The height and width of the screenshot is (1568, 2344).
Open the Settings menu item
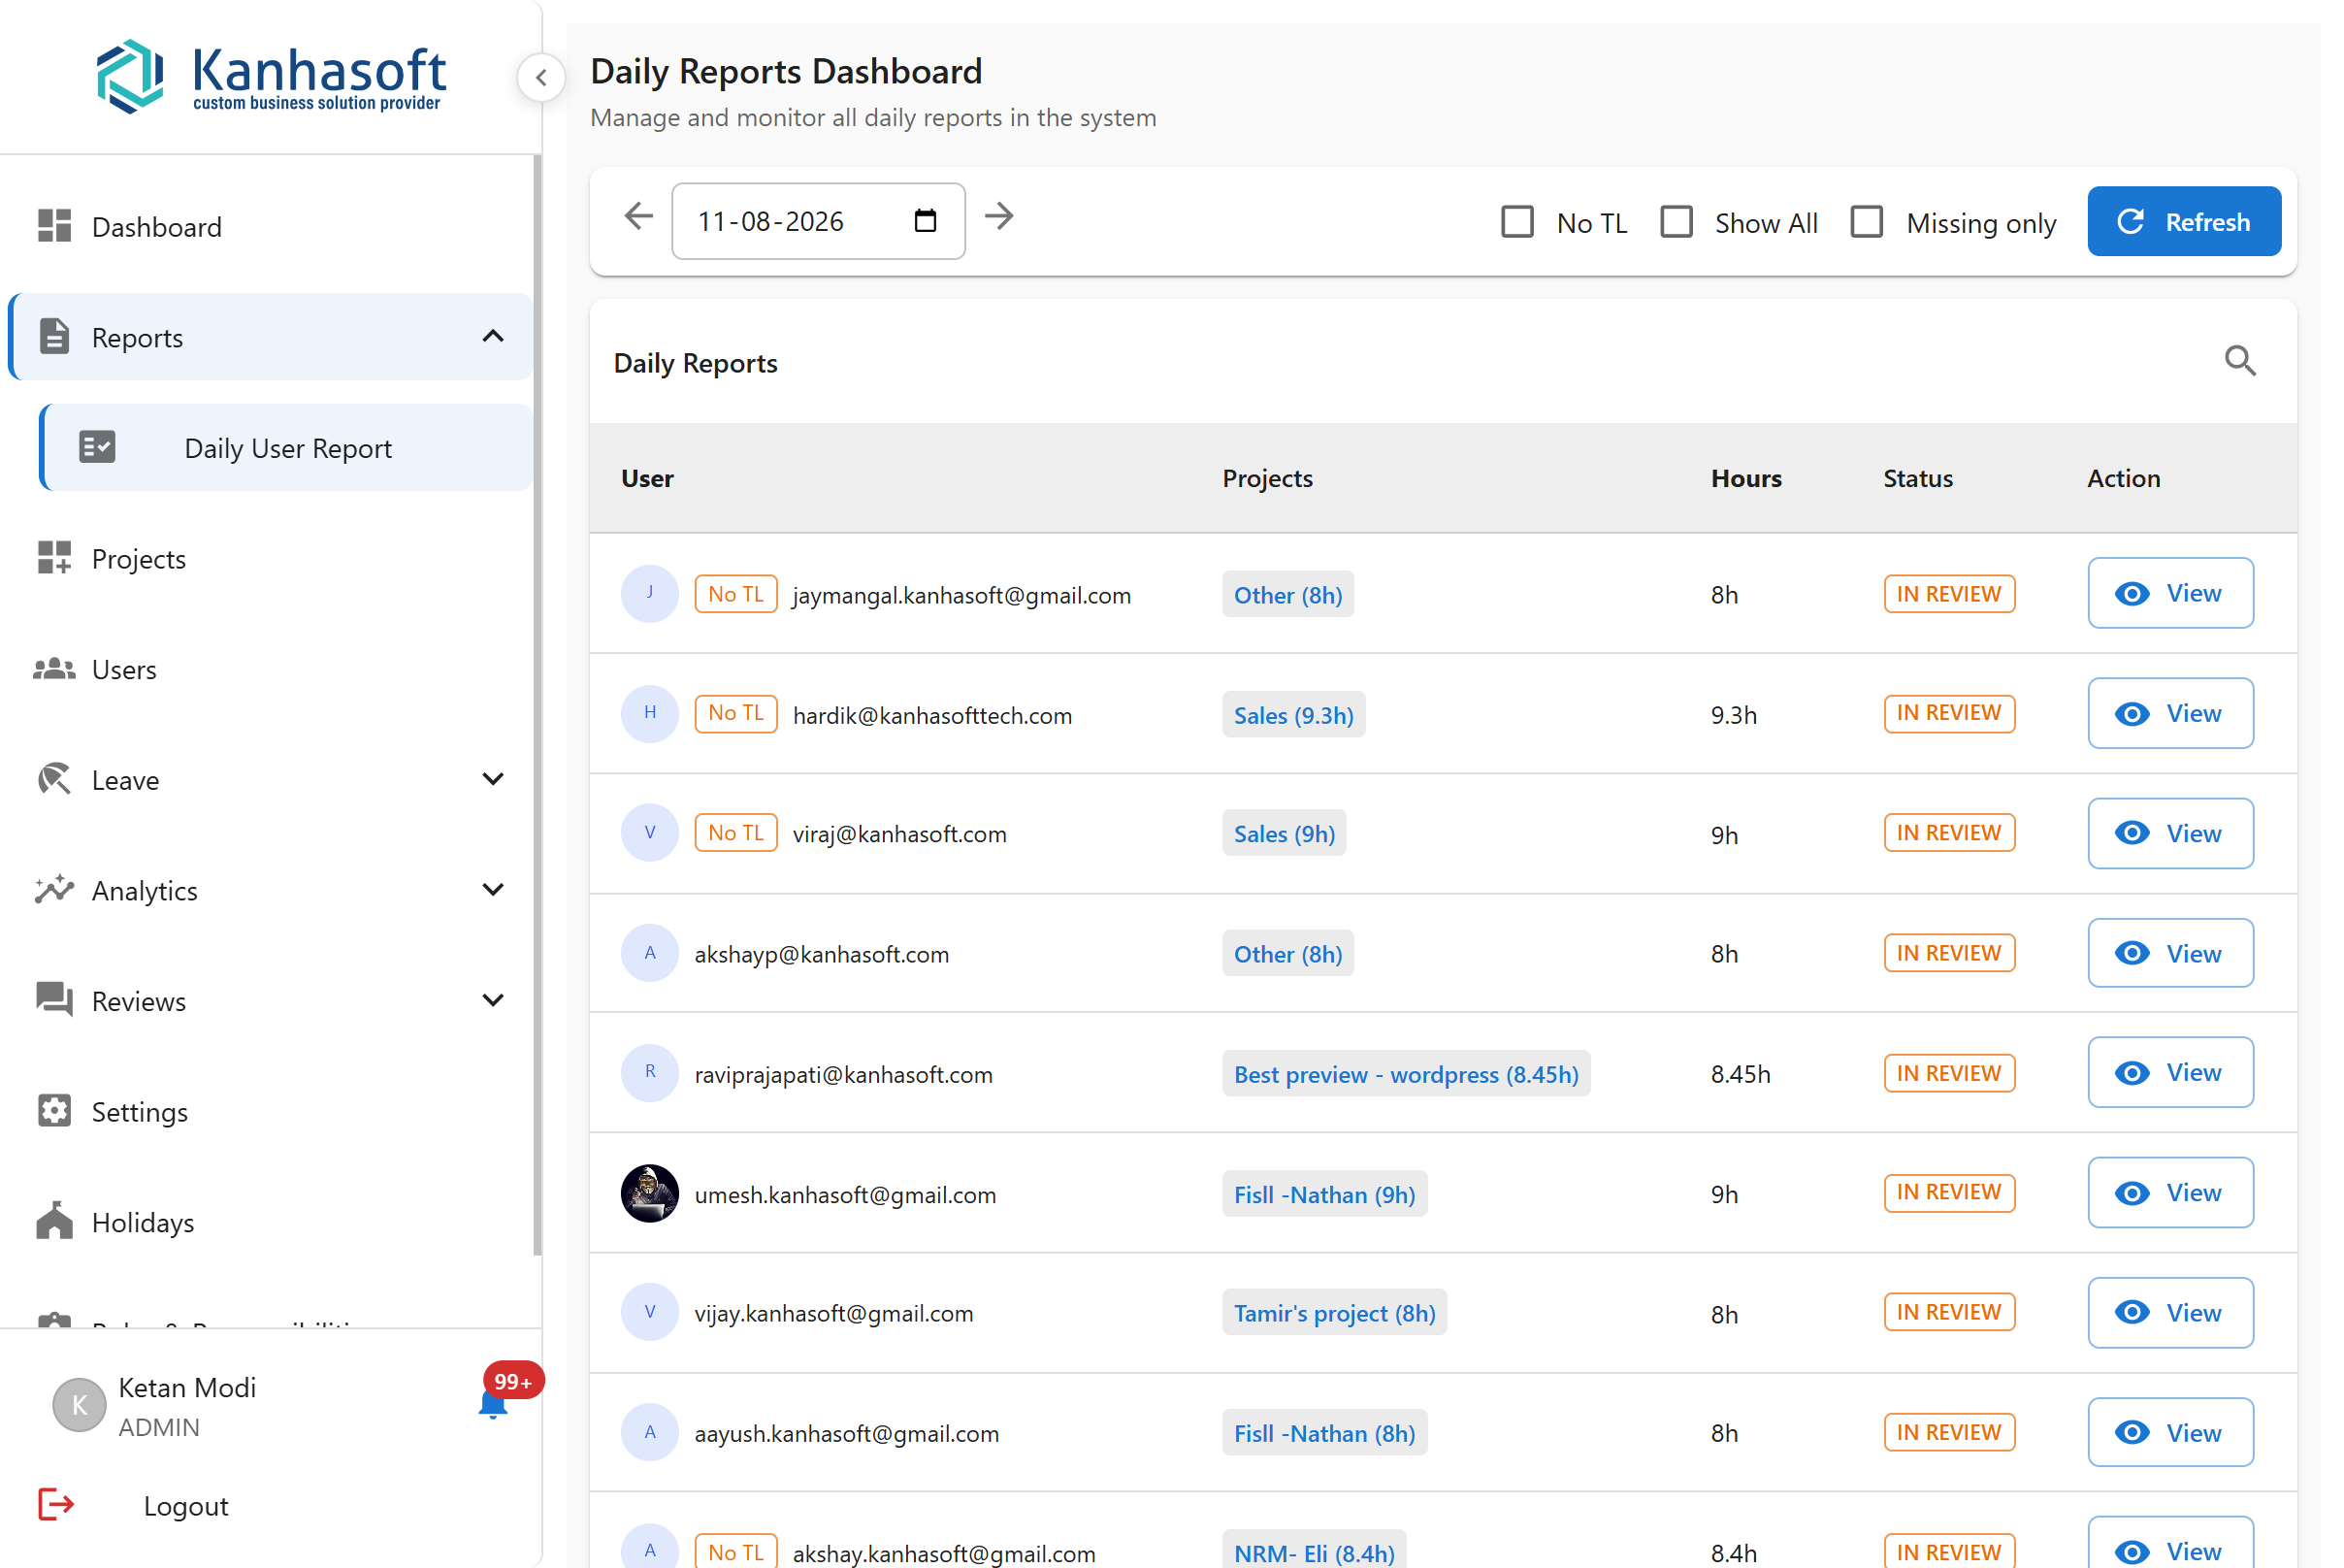pos(270,1111)
